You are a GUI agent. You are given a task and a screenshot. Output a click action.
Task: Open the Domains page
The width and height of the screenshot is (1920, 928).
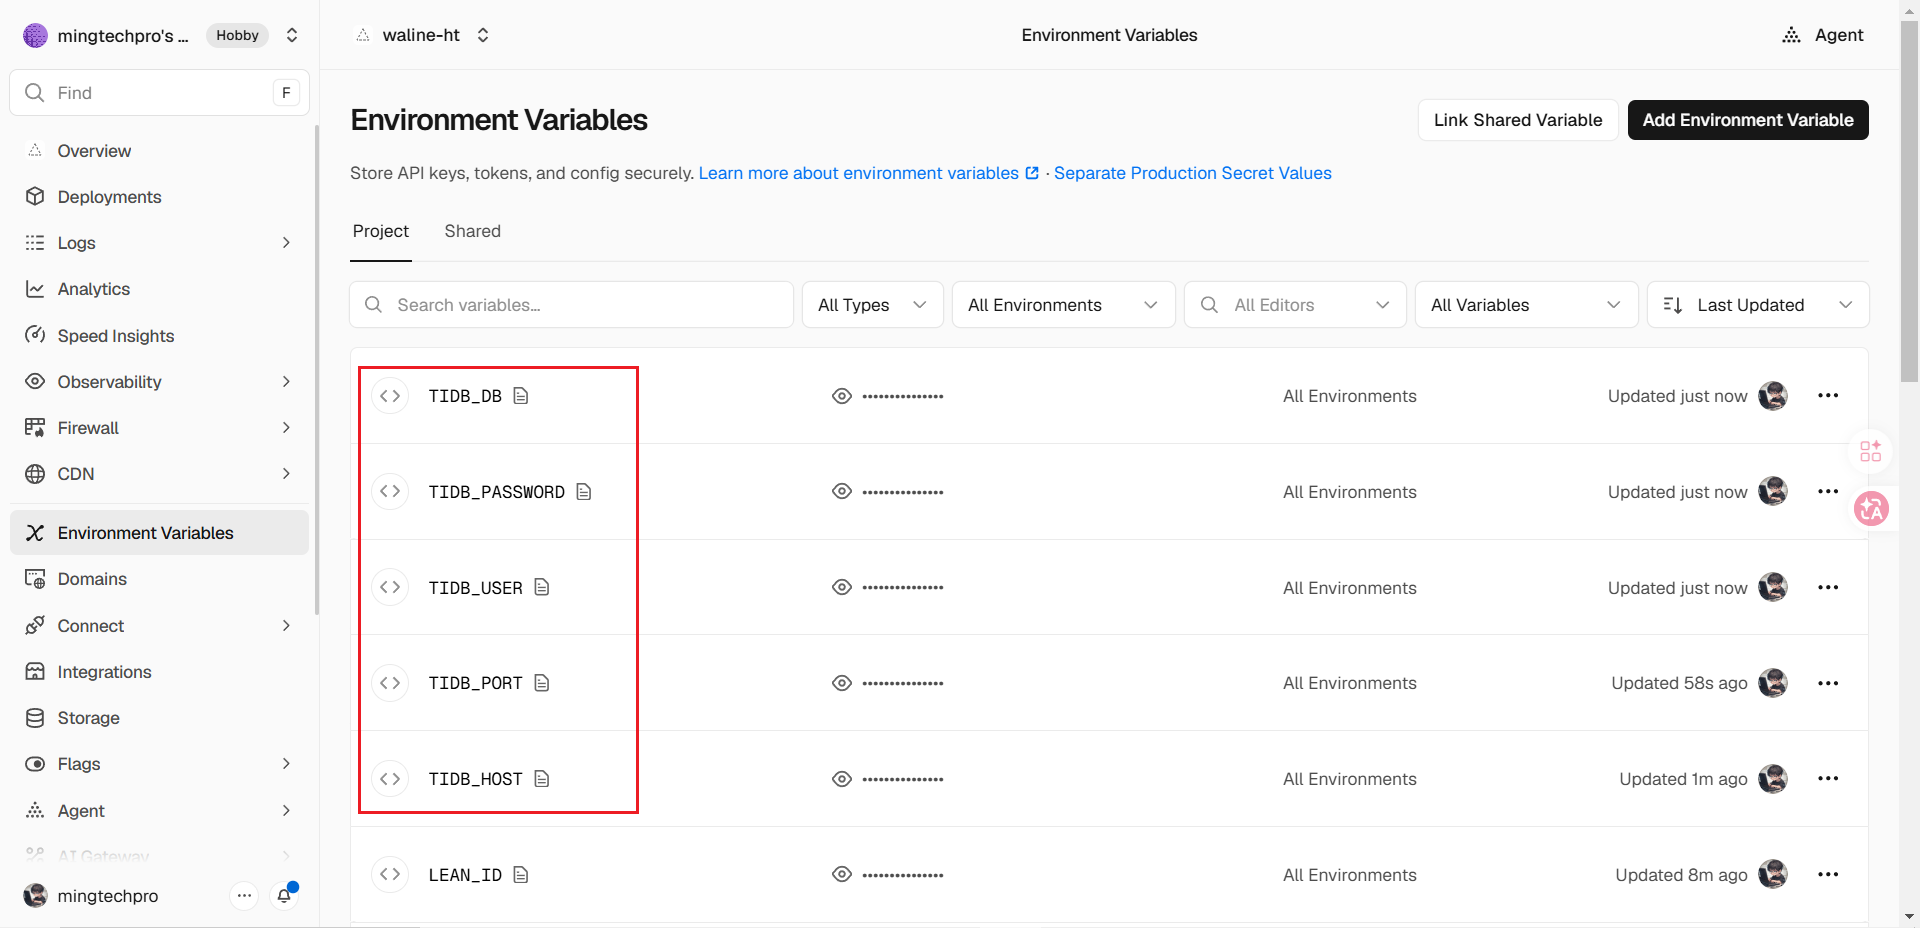[x=160, y=579]
